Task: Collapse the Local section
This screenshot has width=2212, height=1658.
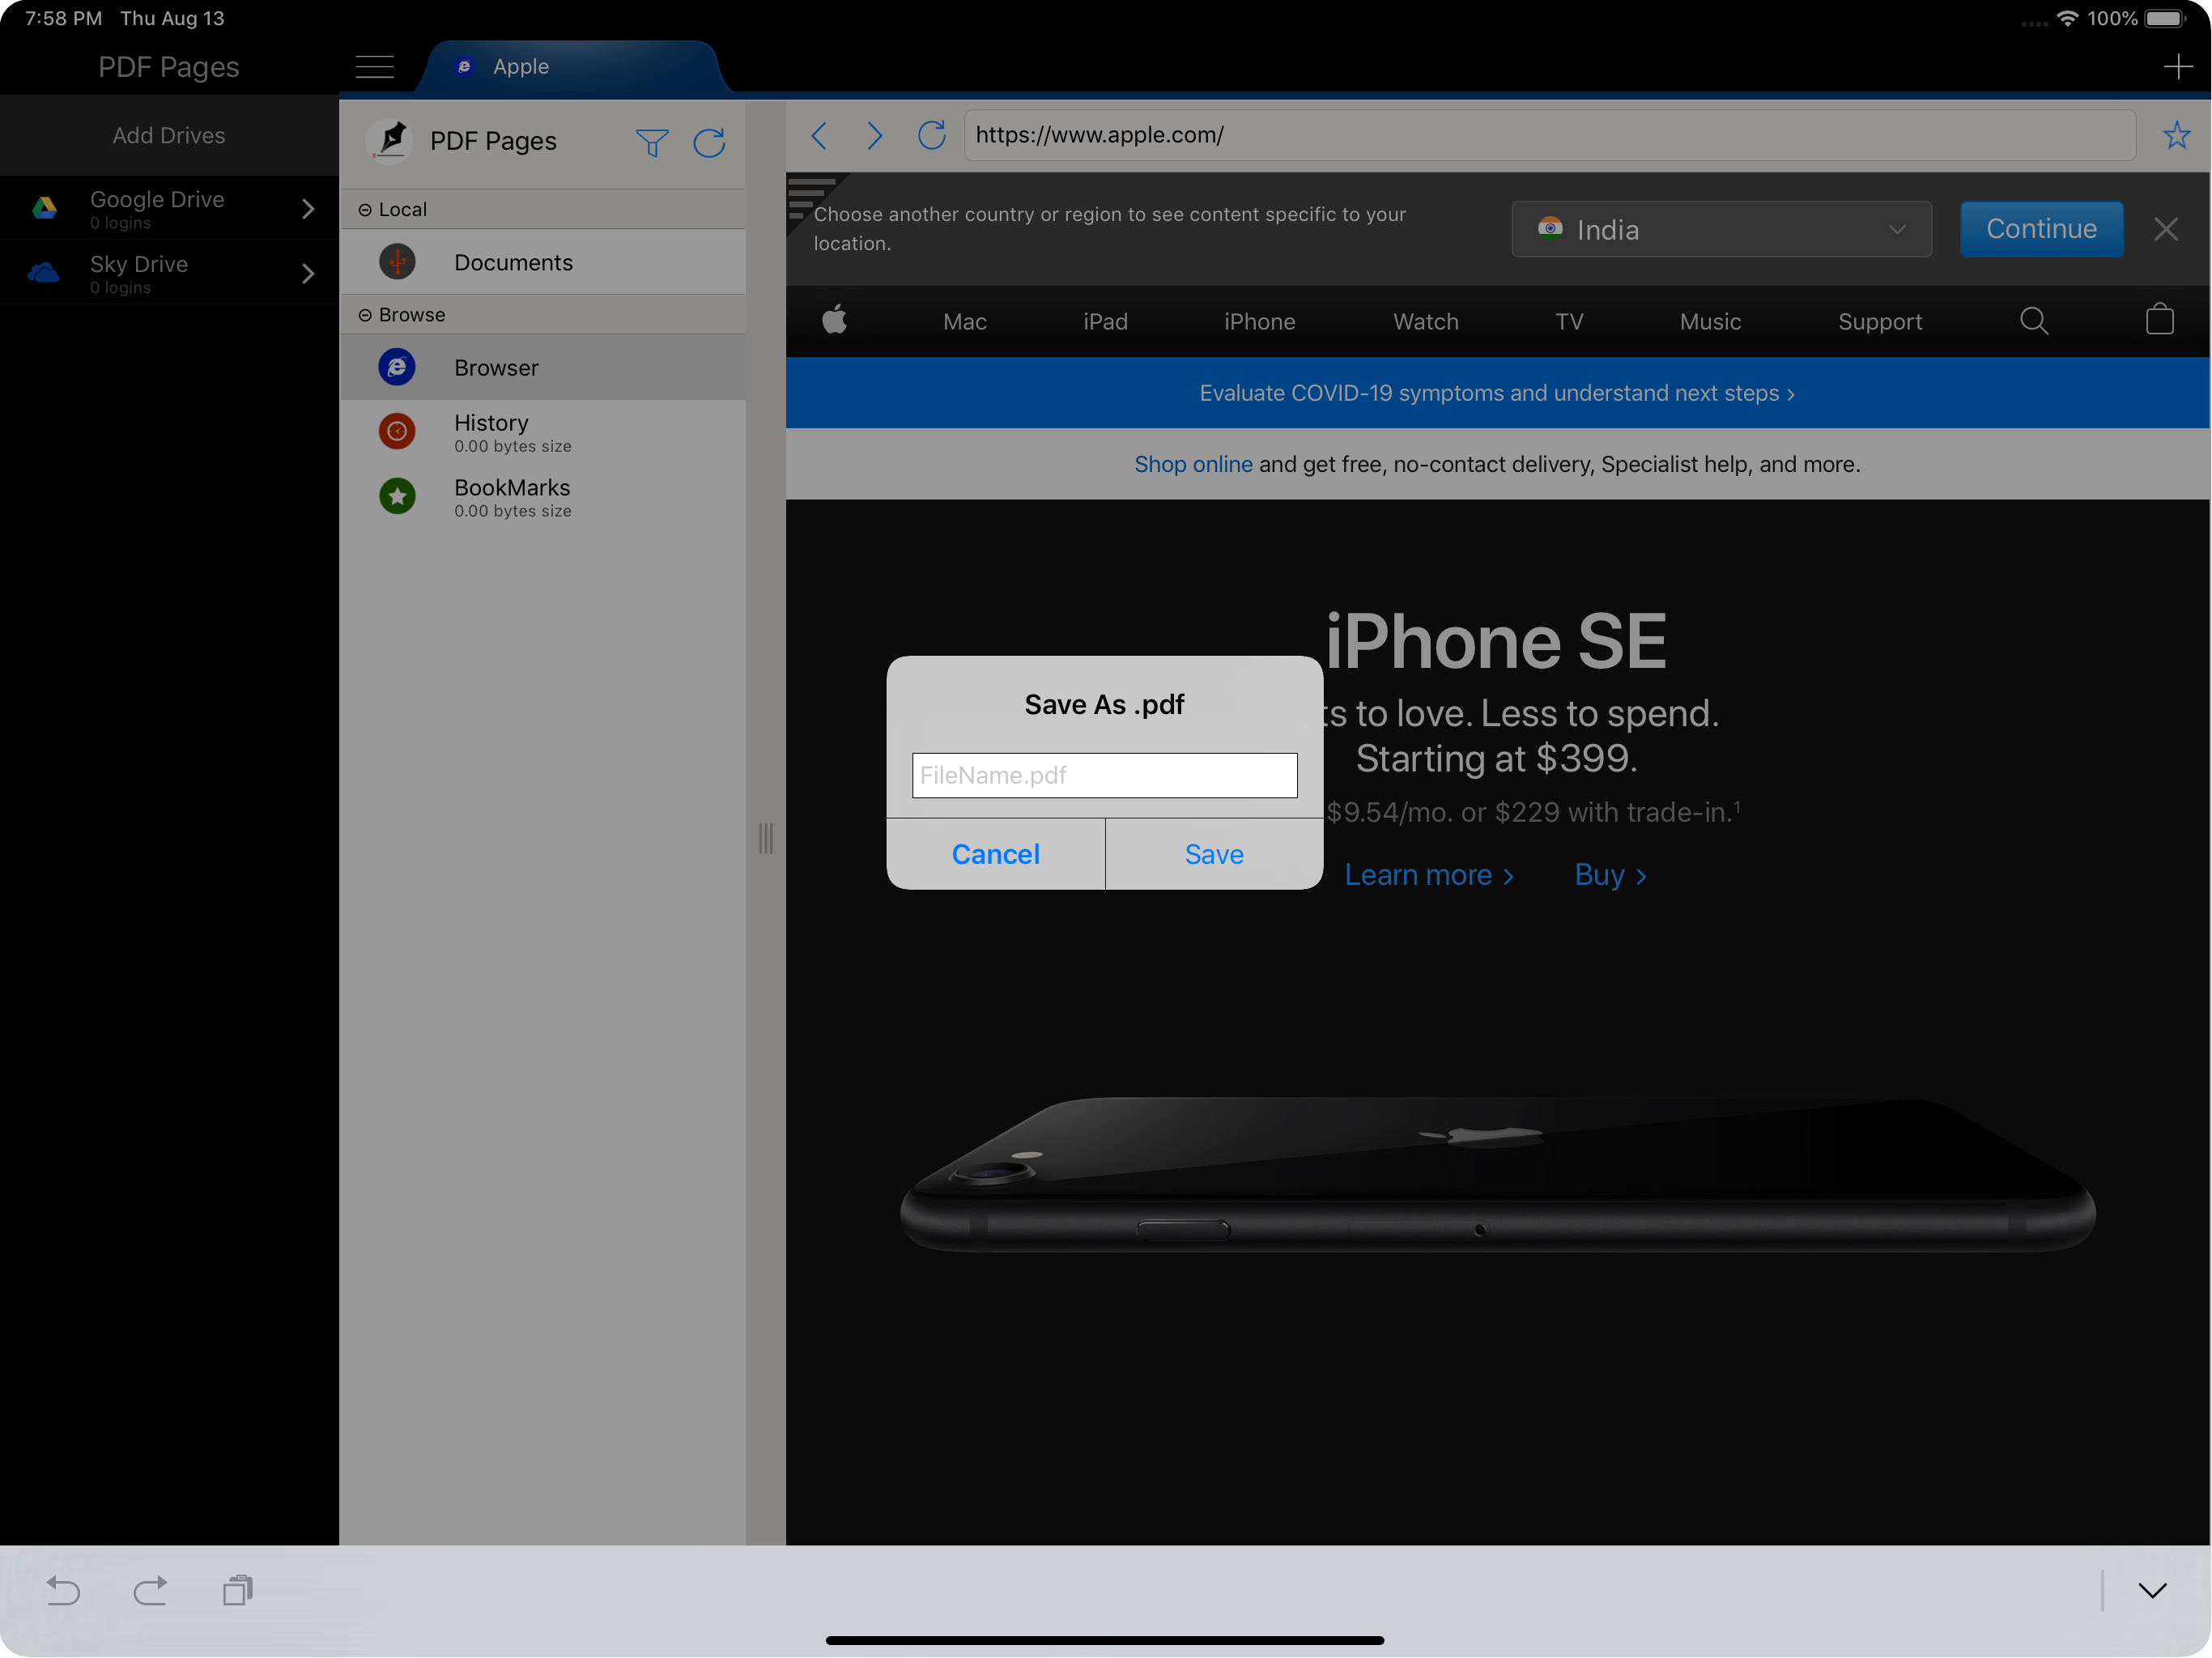Action: pos(365,210)
